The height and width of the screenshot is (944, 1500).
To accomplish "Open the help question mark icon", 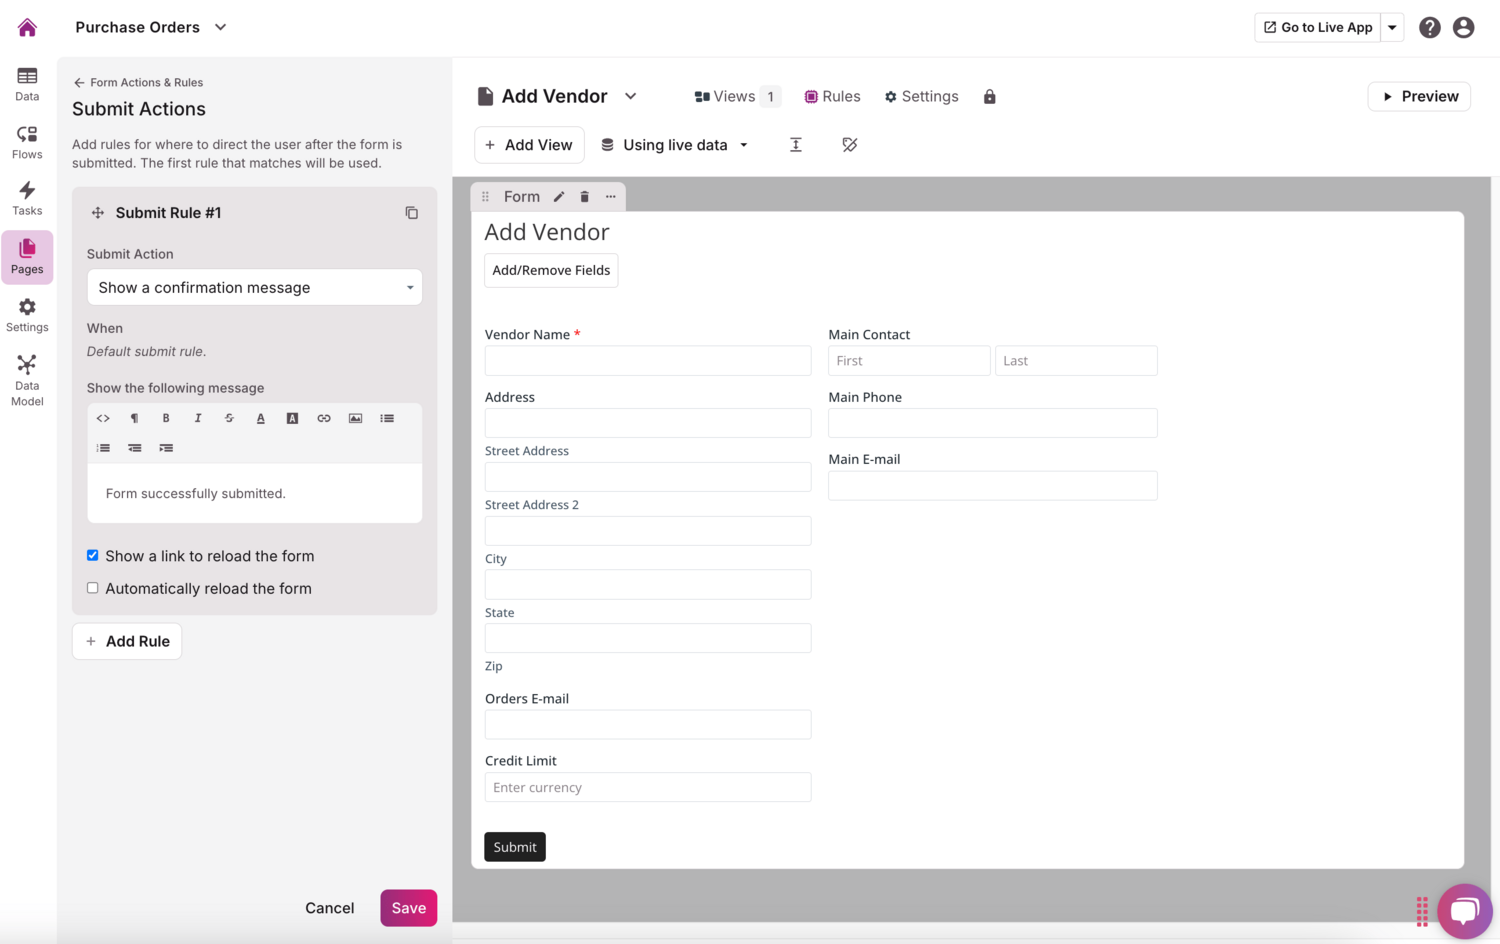I will (1430, 27).
